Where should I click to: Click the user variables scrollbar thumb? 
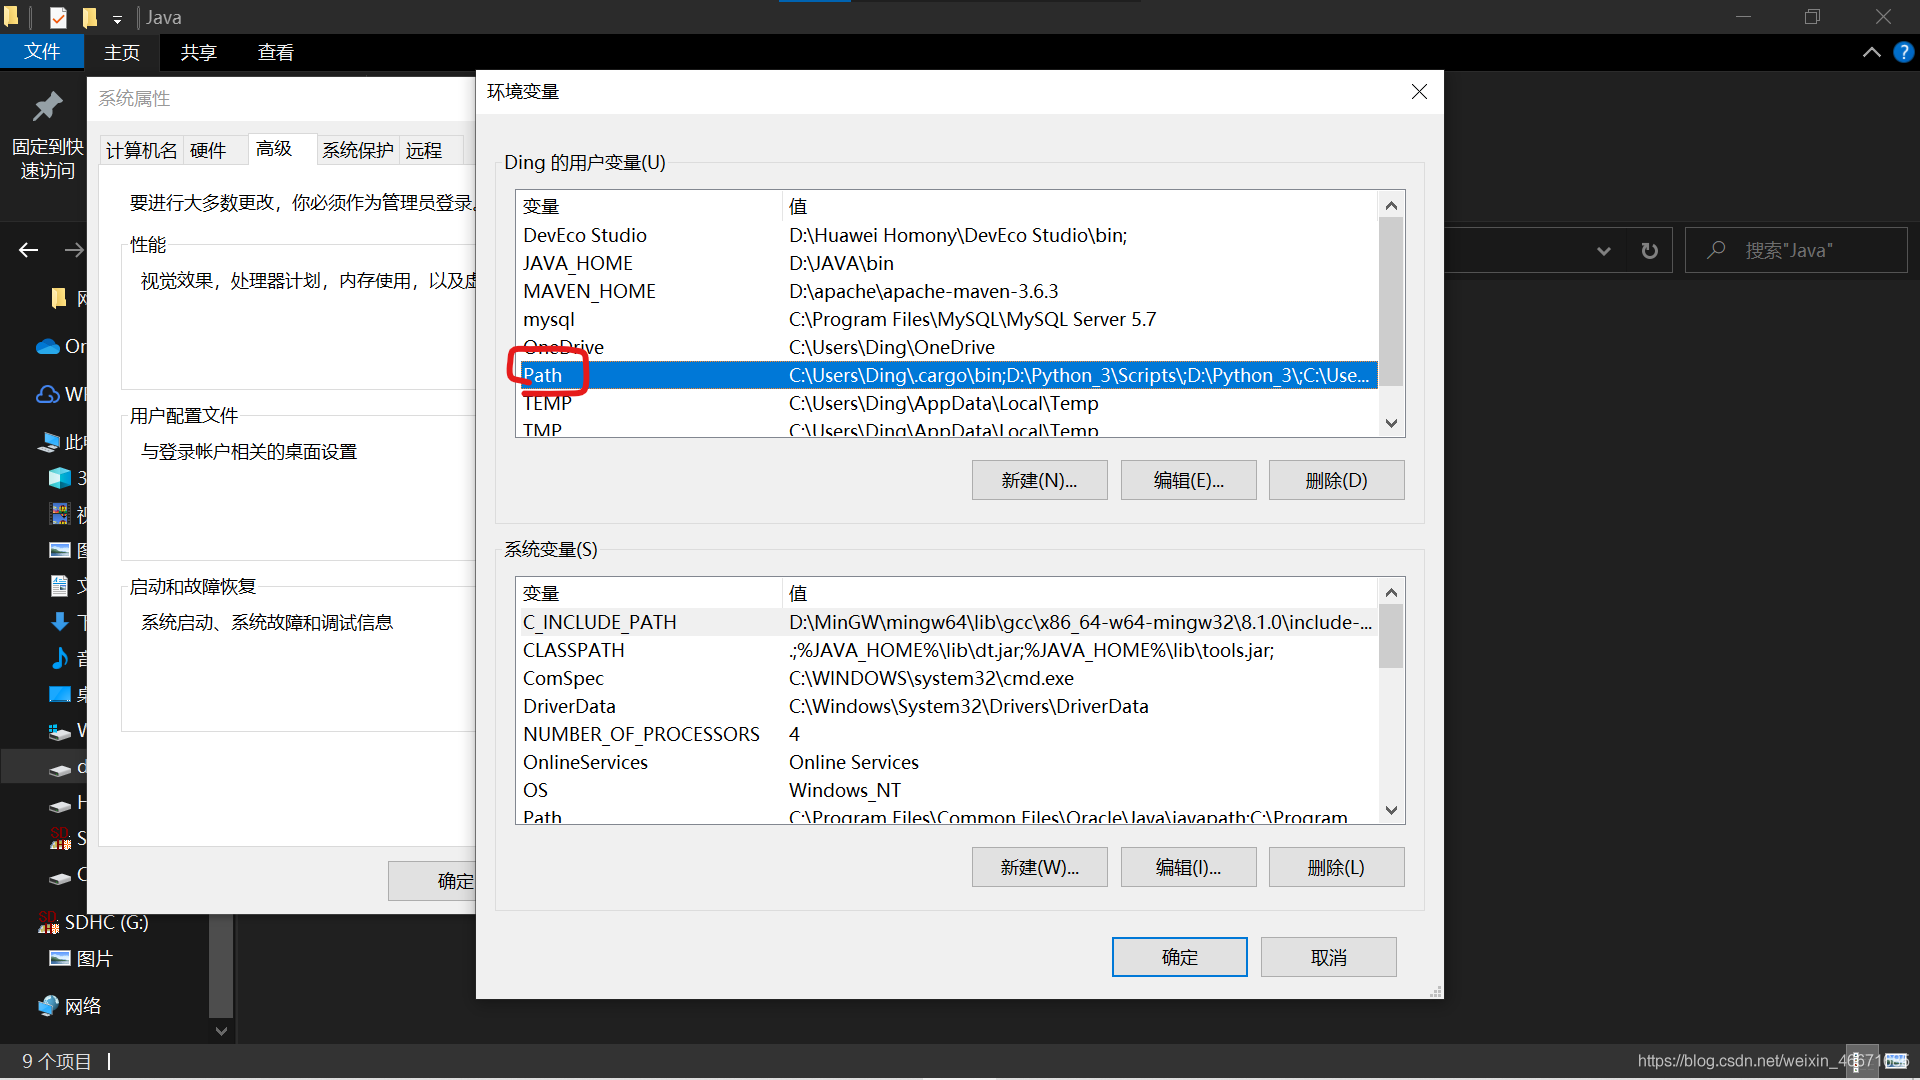pyautogui.click(x=1391, y=301)
